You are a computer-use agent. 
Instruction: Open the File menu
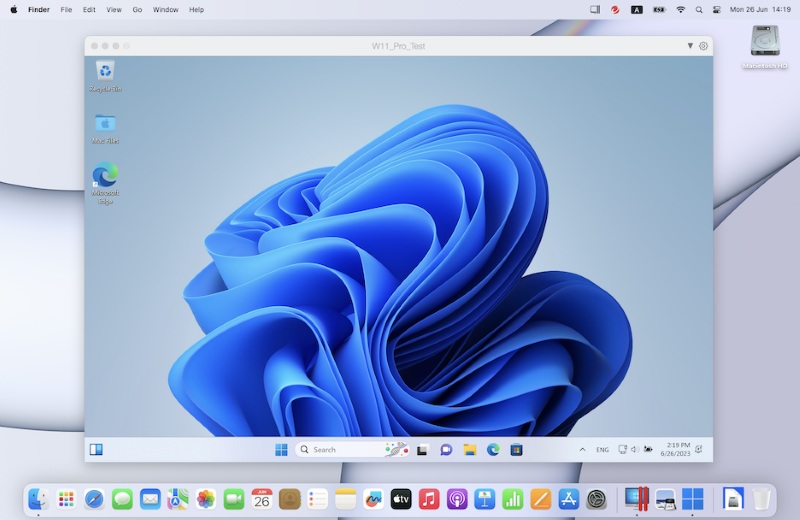(x=66, y=9)
